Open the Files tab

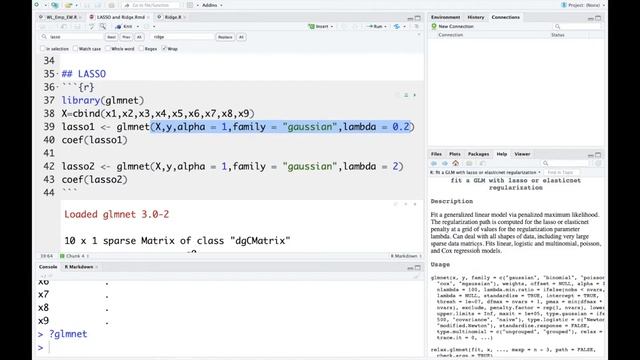point(436,154)
